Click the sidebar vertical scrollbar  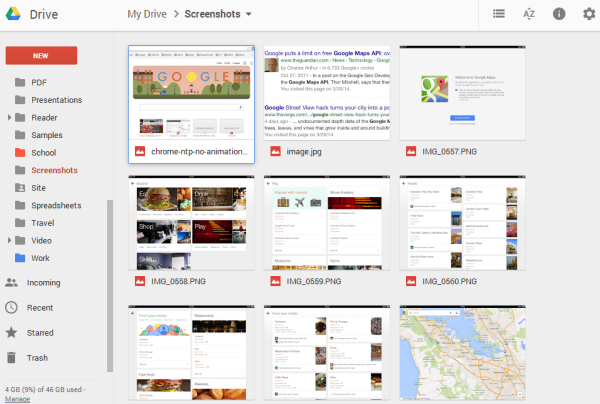(x=110, y=285)
